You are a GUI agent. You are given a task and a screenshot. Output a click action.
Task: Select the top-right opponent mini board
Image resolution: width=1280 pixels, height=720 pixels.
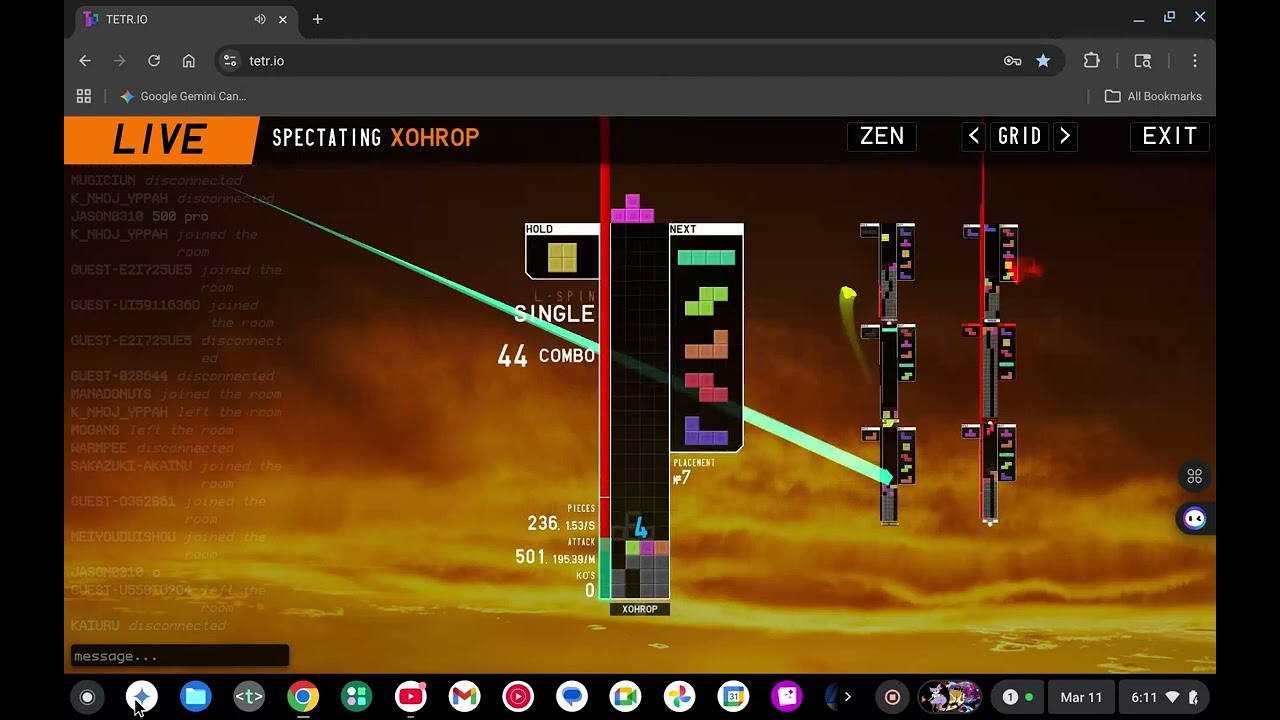point(990,270)
